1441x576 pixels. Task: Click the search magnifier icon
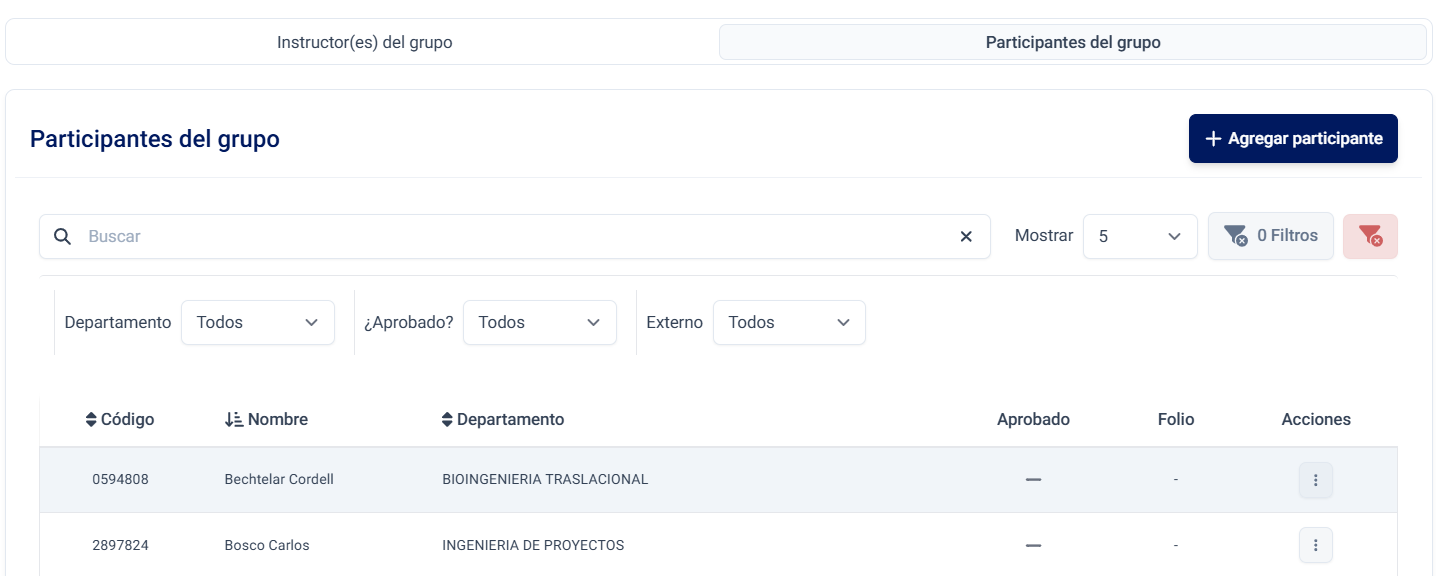[62, 237]
